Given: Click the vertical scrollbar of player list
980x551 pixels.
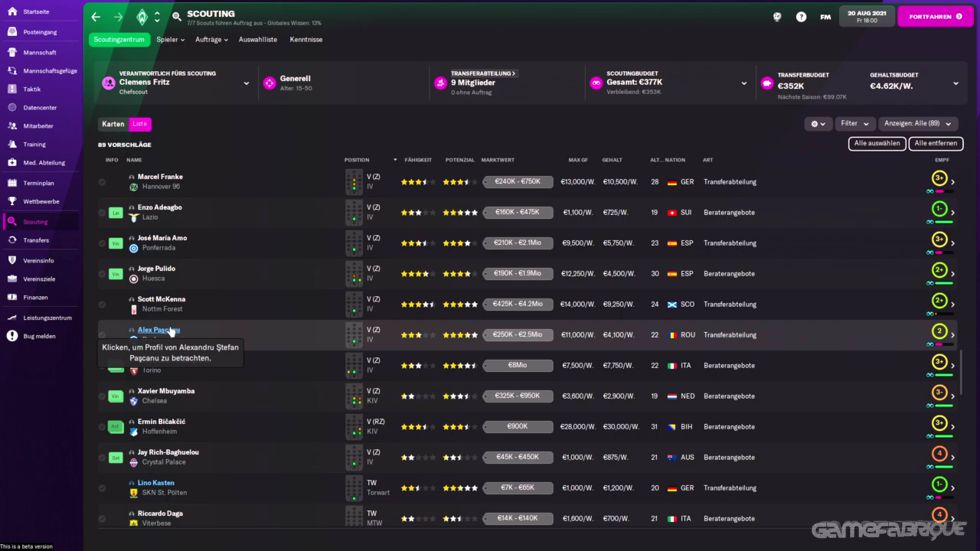Looking at the screenshot, I should tap(961, 372).
